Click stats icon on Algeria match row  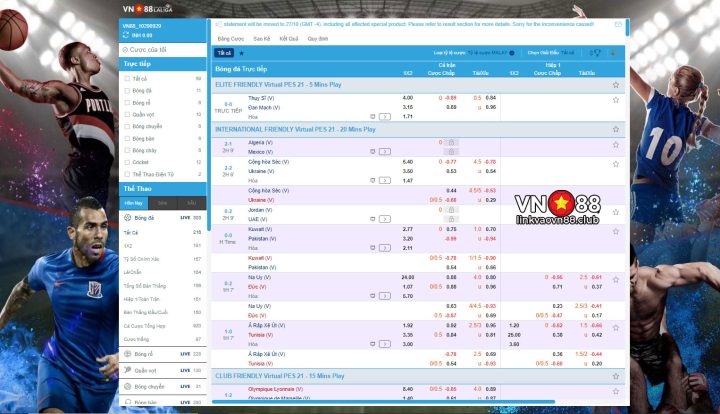pyautogui.click(x=373, y=151)
